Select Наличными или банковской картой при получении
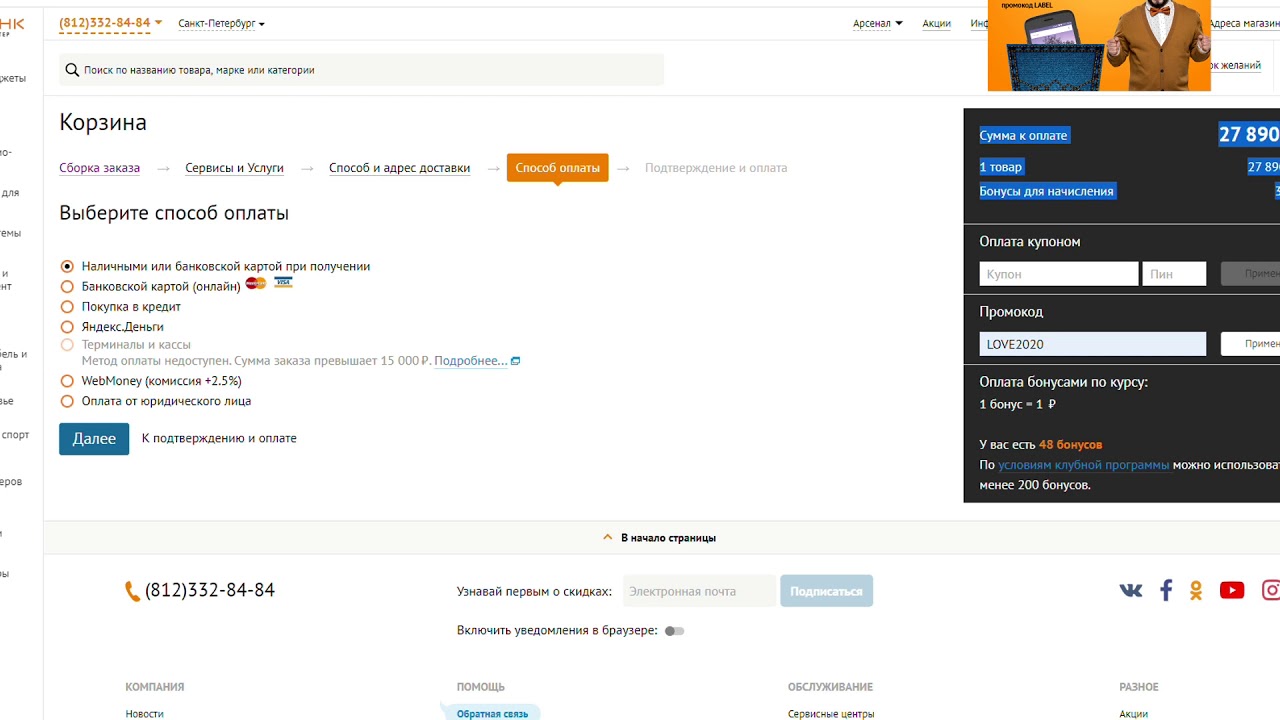The image size is (1280, 720). (x=67, y=266)
